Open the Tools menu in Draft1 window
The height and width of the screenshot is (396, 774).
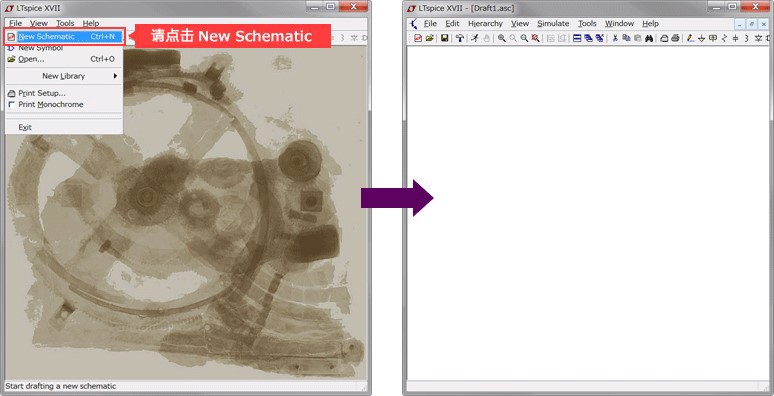587,23
